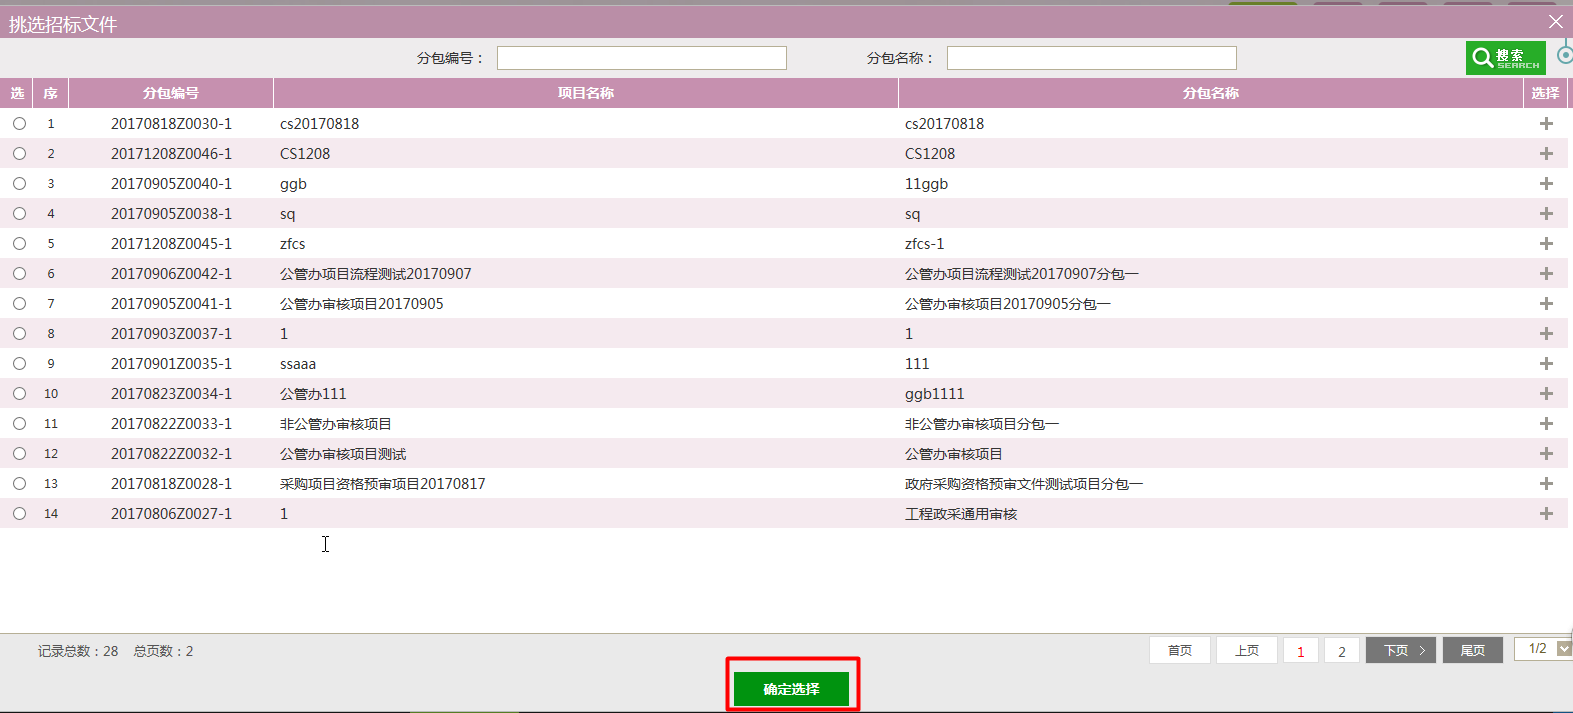Choose the radio button for 公管办111 row
1573x713 pixels.
coord(20,394)
